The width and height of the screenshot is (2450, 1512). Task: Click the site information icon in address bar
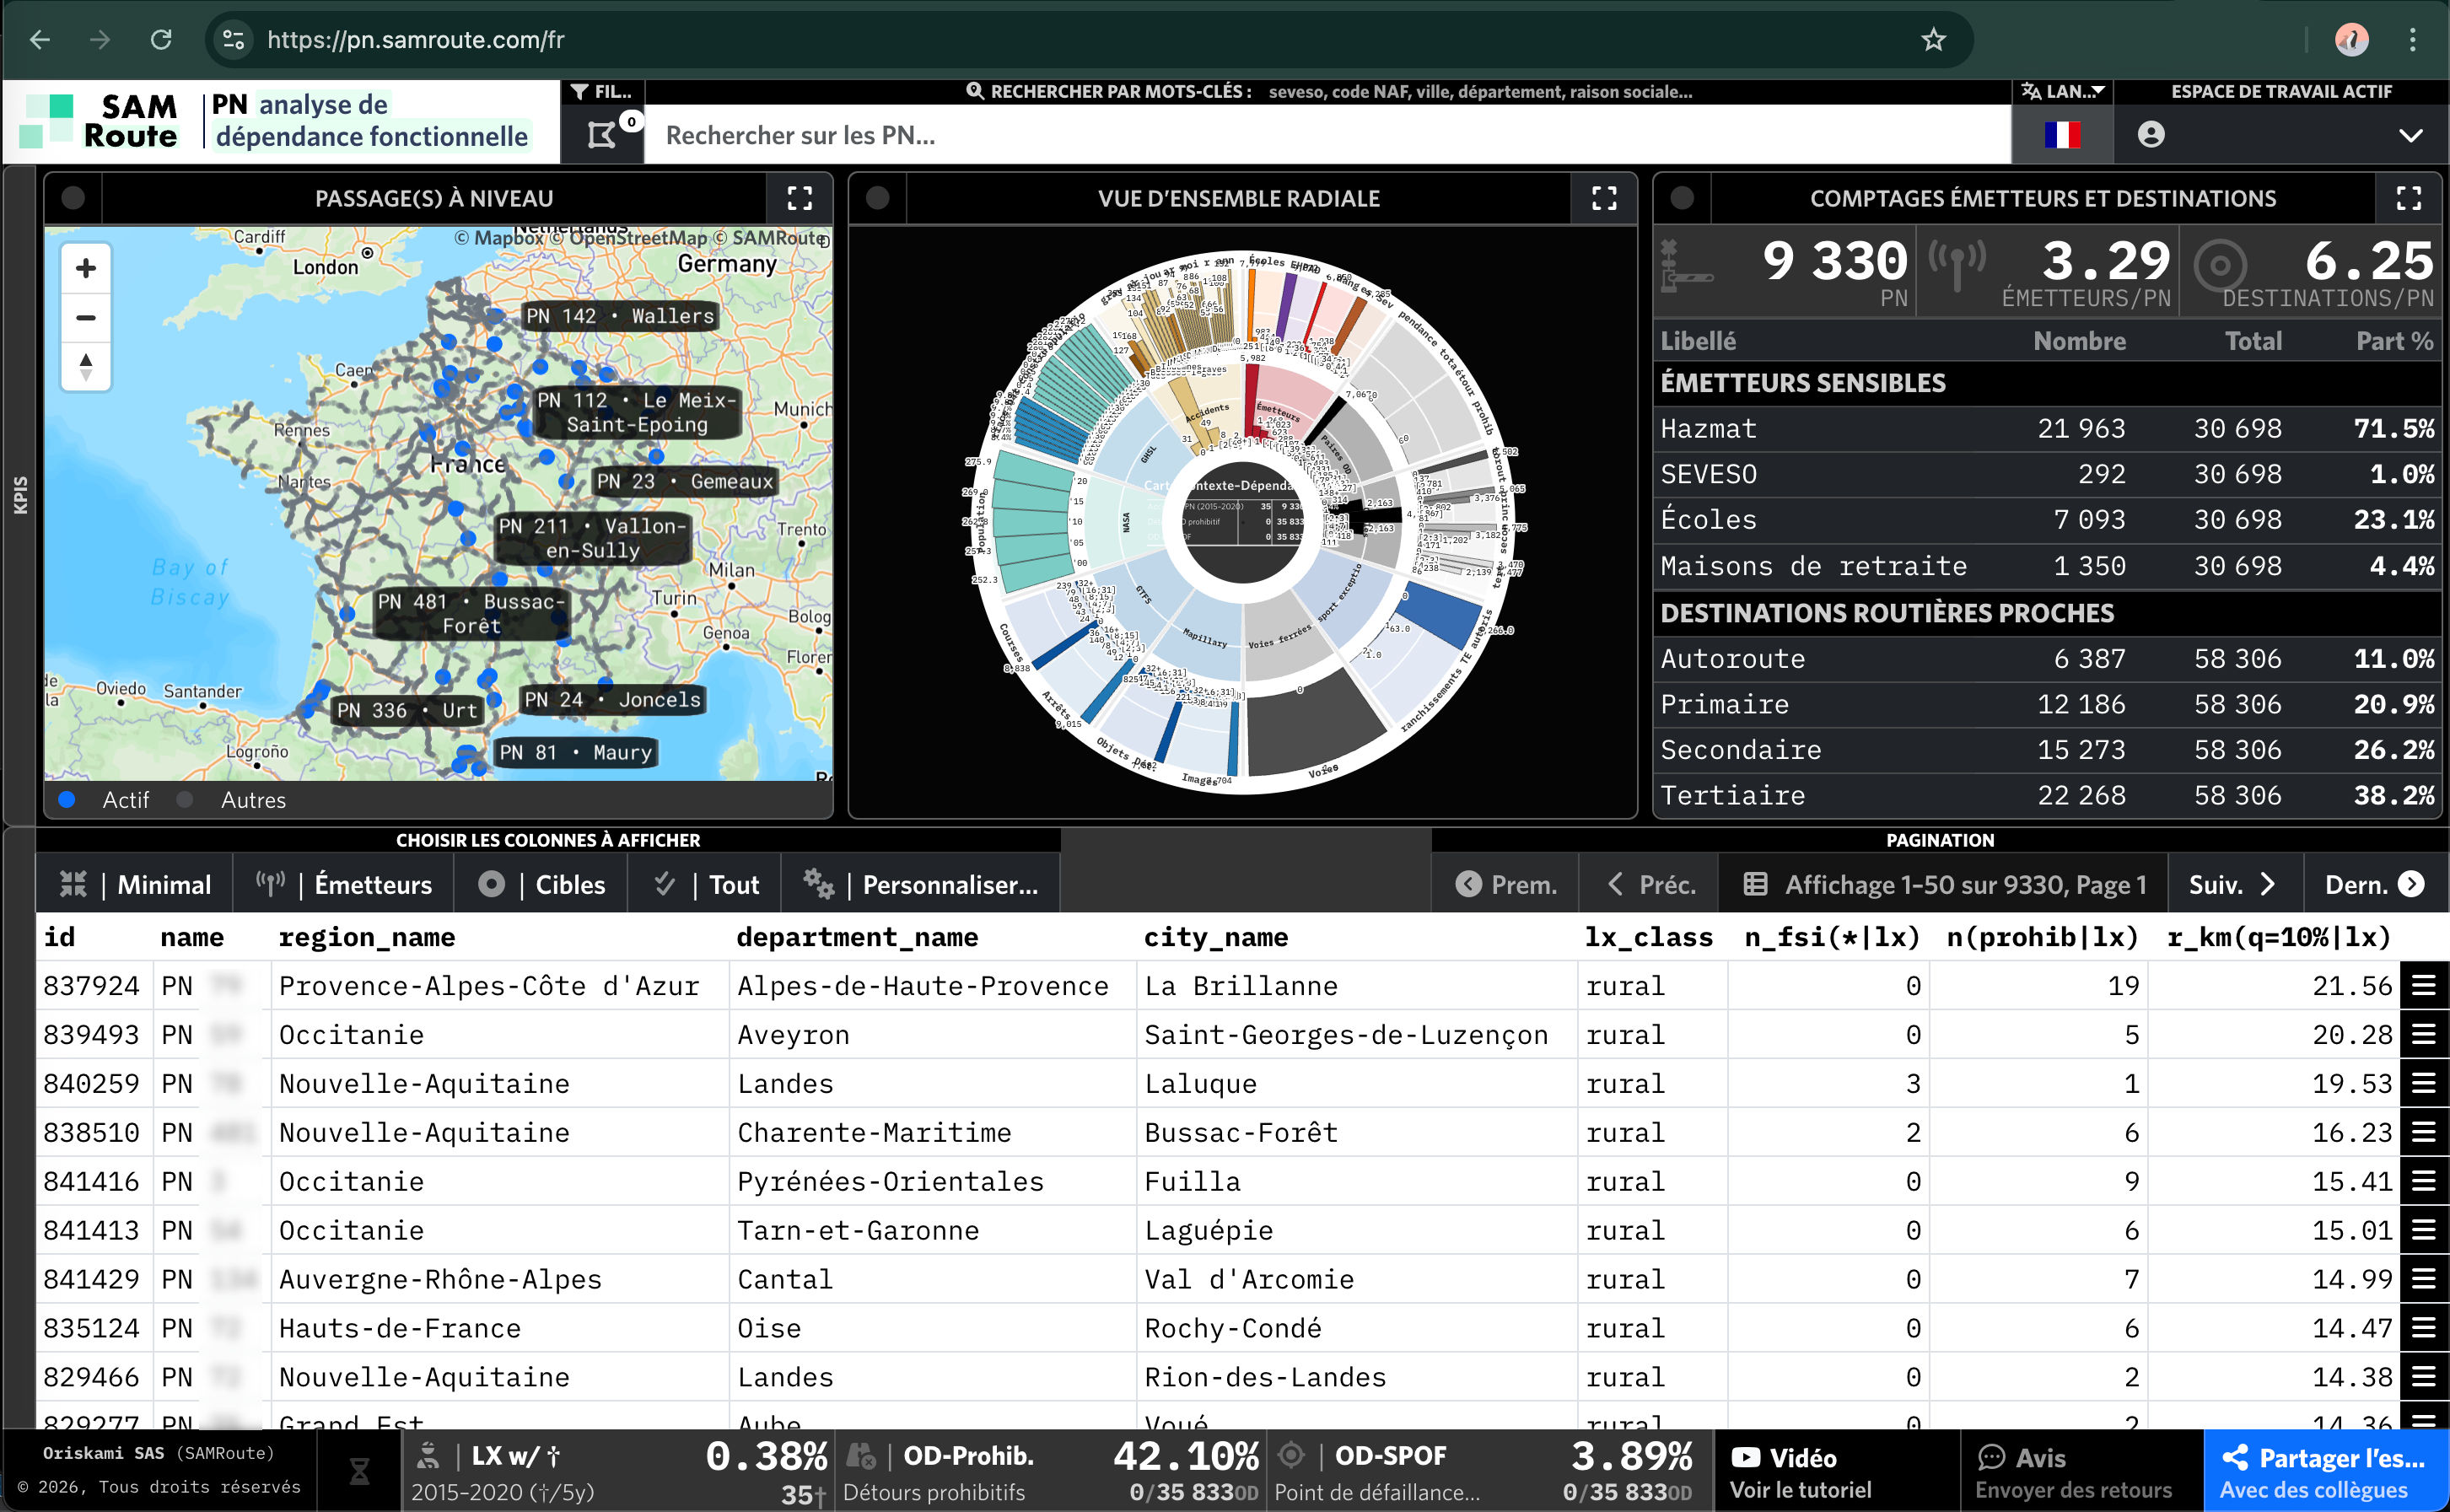233,40
